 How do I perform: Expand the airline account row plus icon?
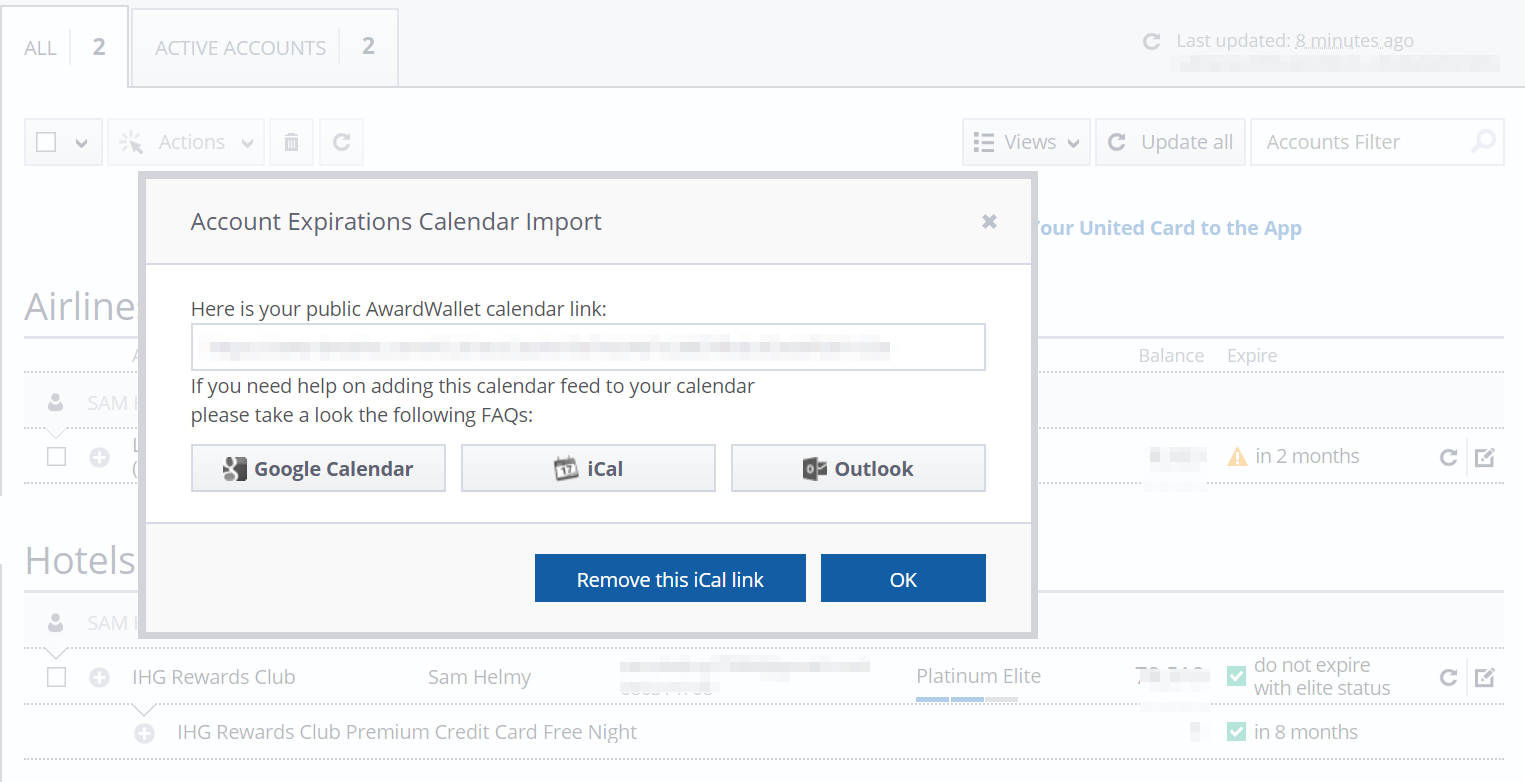coord(99,457)
